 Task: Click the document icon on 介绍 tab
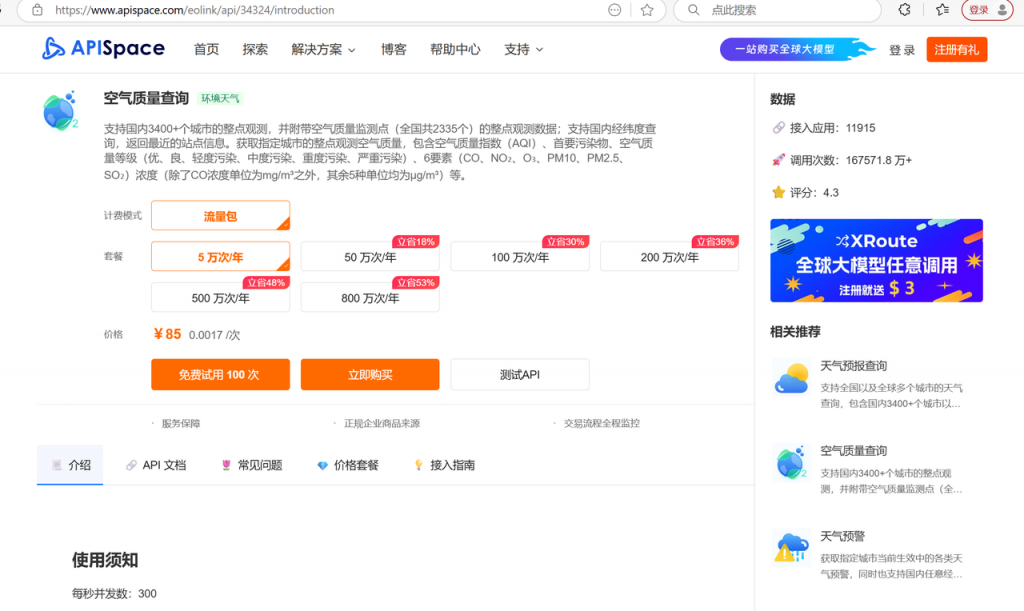pos(57,465)
